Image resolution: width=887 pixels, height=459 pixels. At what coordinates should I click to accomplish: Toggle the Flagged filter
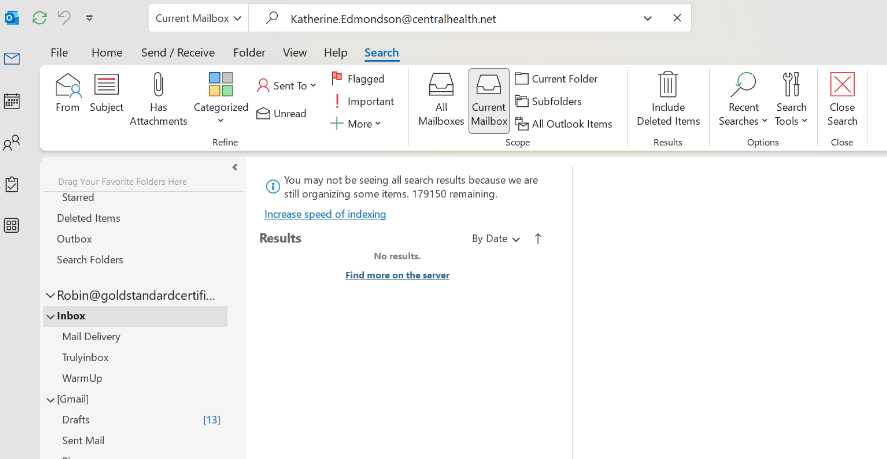358,79
